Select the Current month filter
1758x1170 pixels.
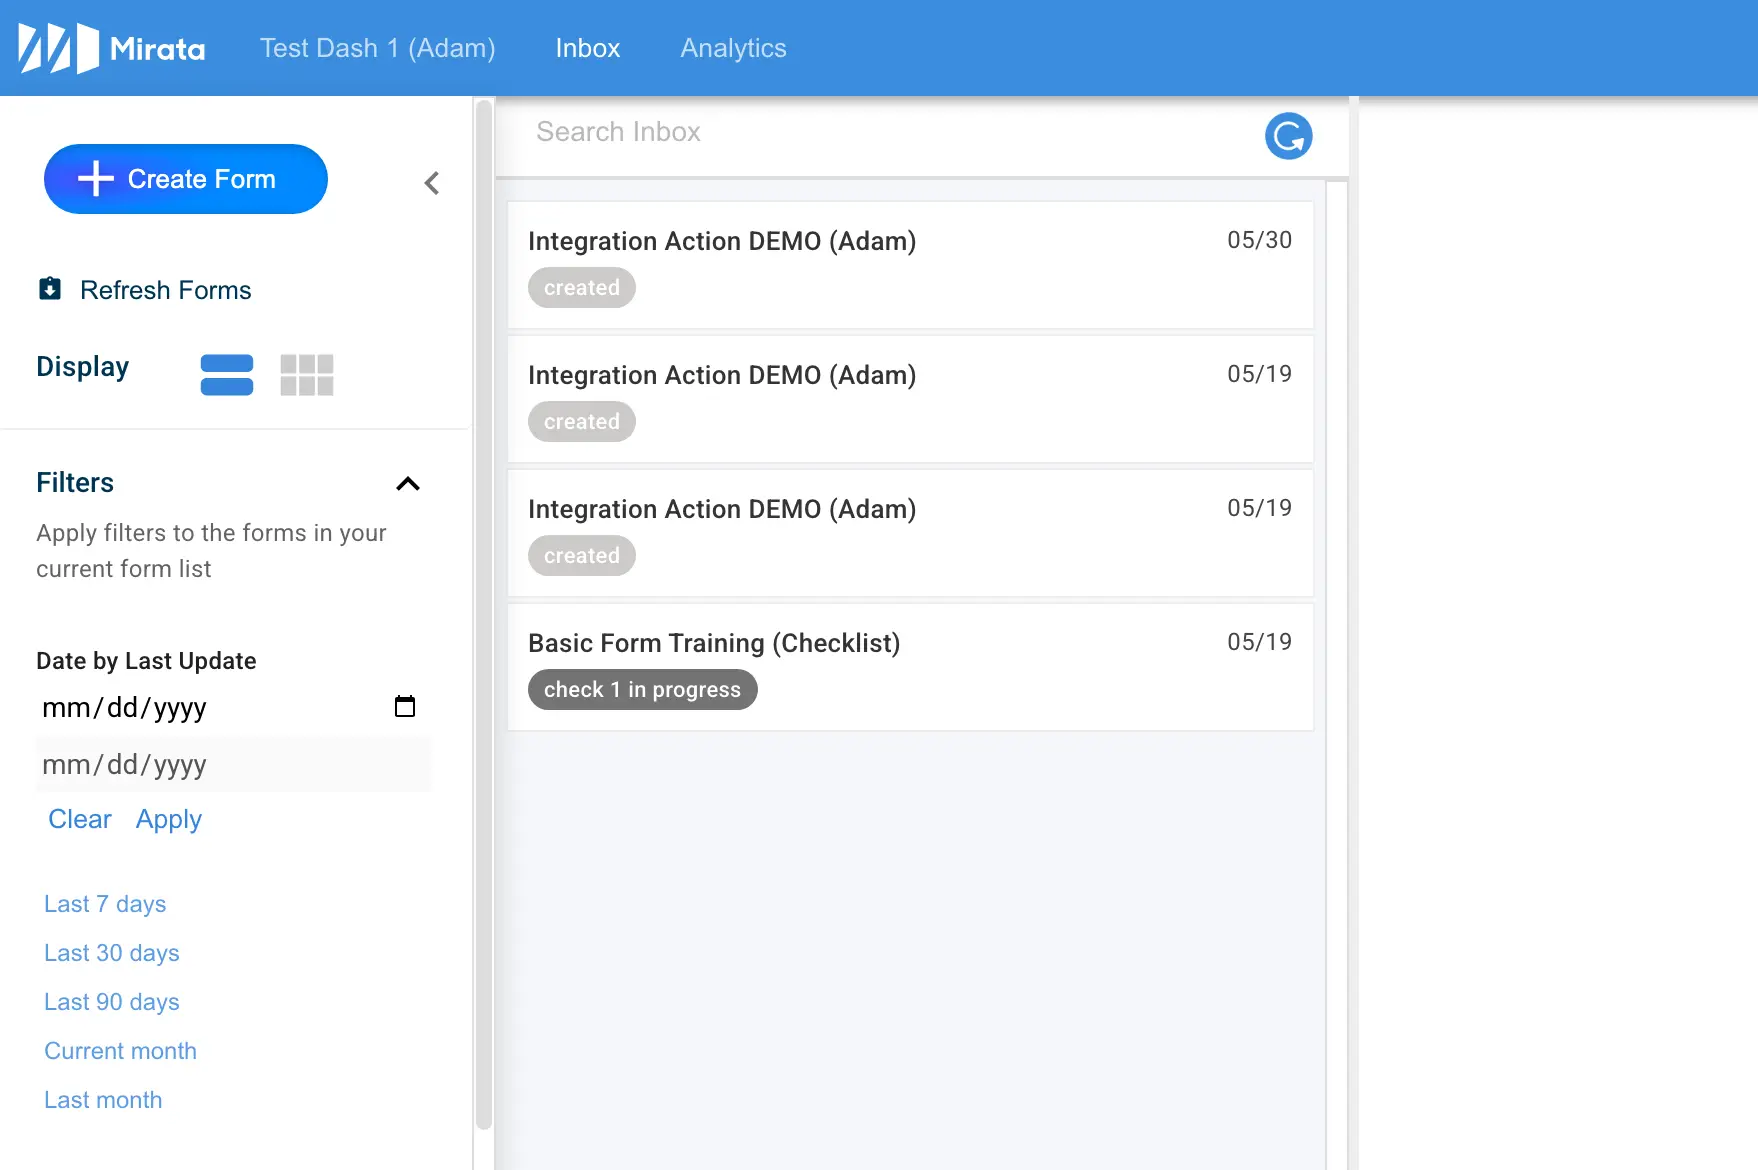120,1051
